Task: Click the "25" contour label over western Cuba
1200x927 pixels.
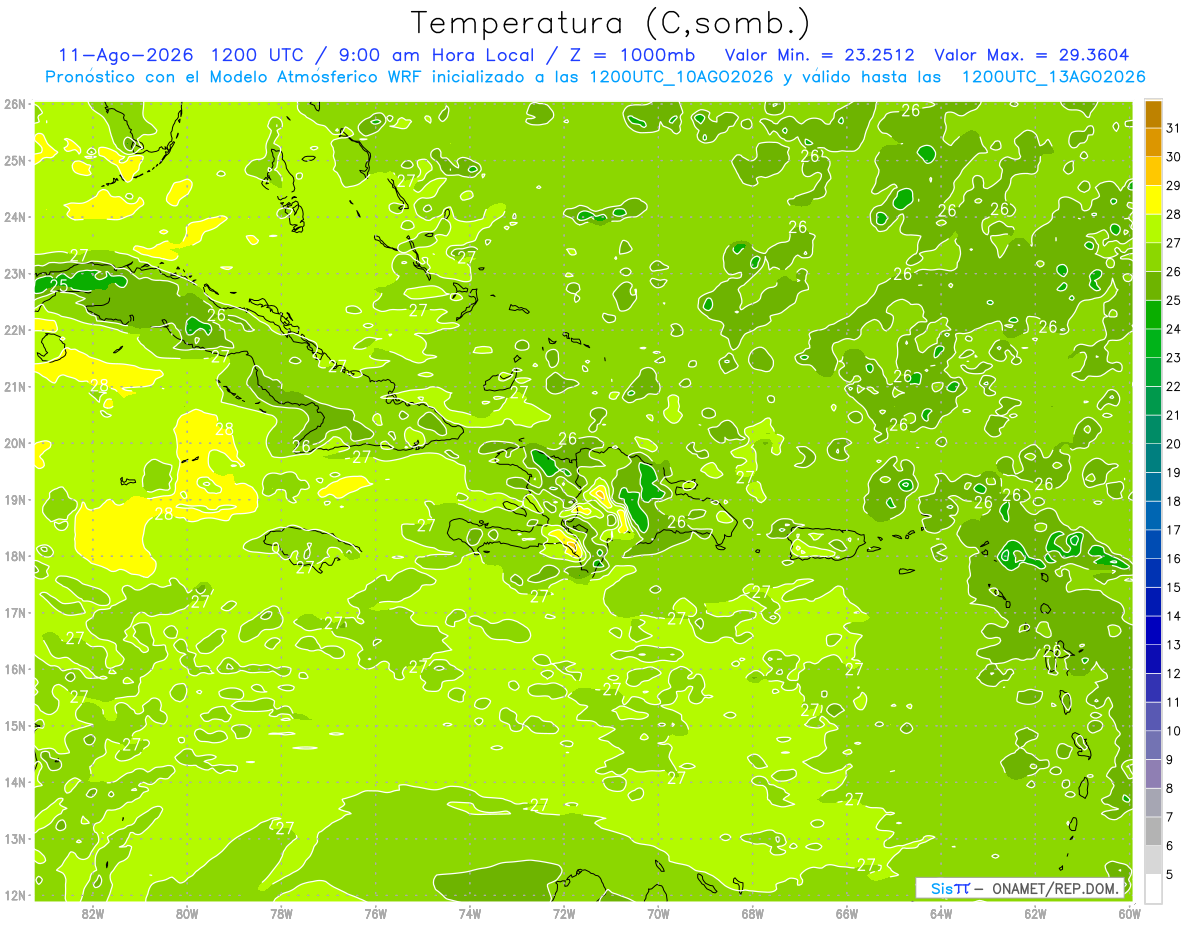Action: coord(58,285)
